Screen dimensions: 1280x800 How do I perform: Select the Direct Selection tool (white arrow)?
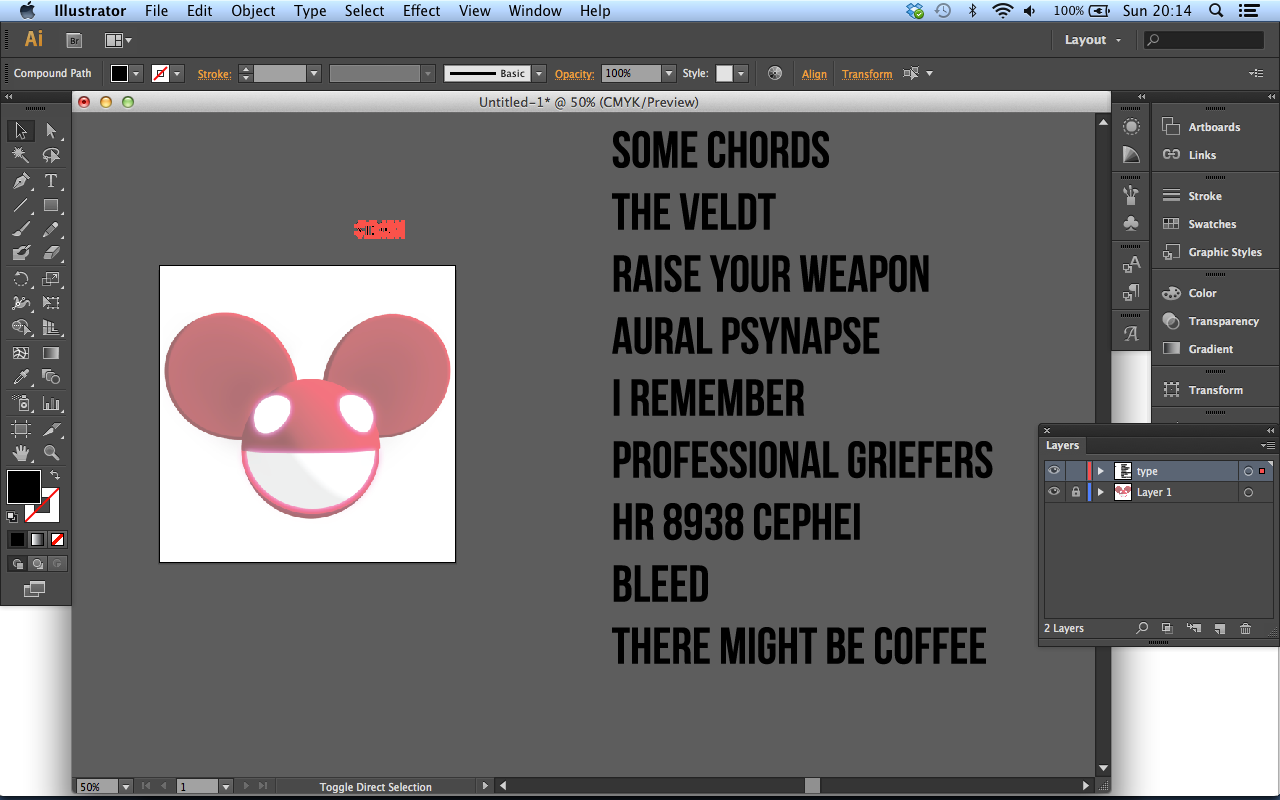coord(51,131)
